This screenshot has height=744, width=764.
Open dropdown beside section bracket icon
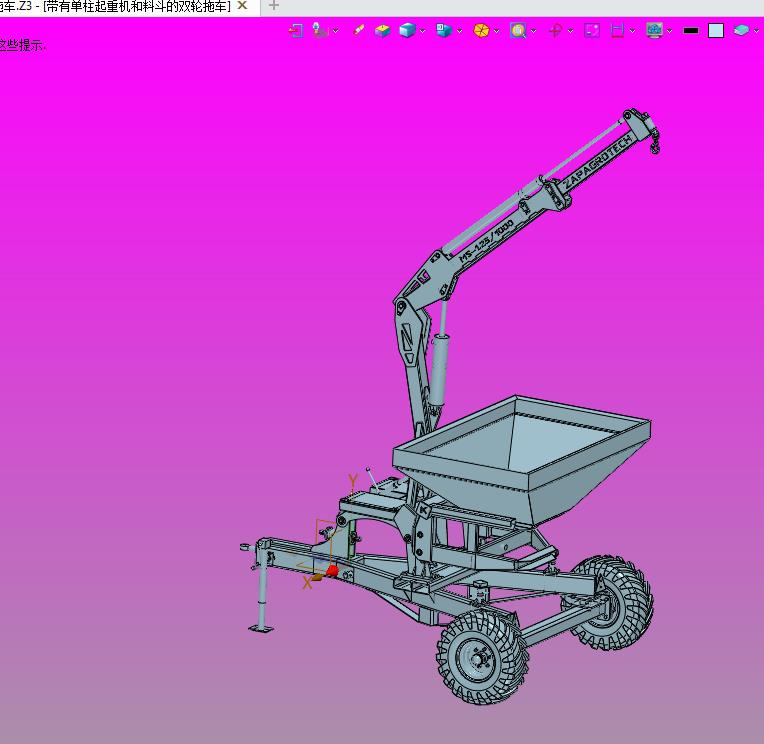632,31
